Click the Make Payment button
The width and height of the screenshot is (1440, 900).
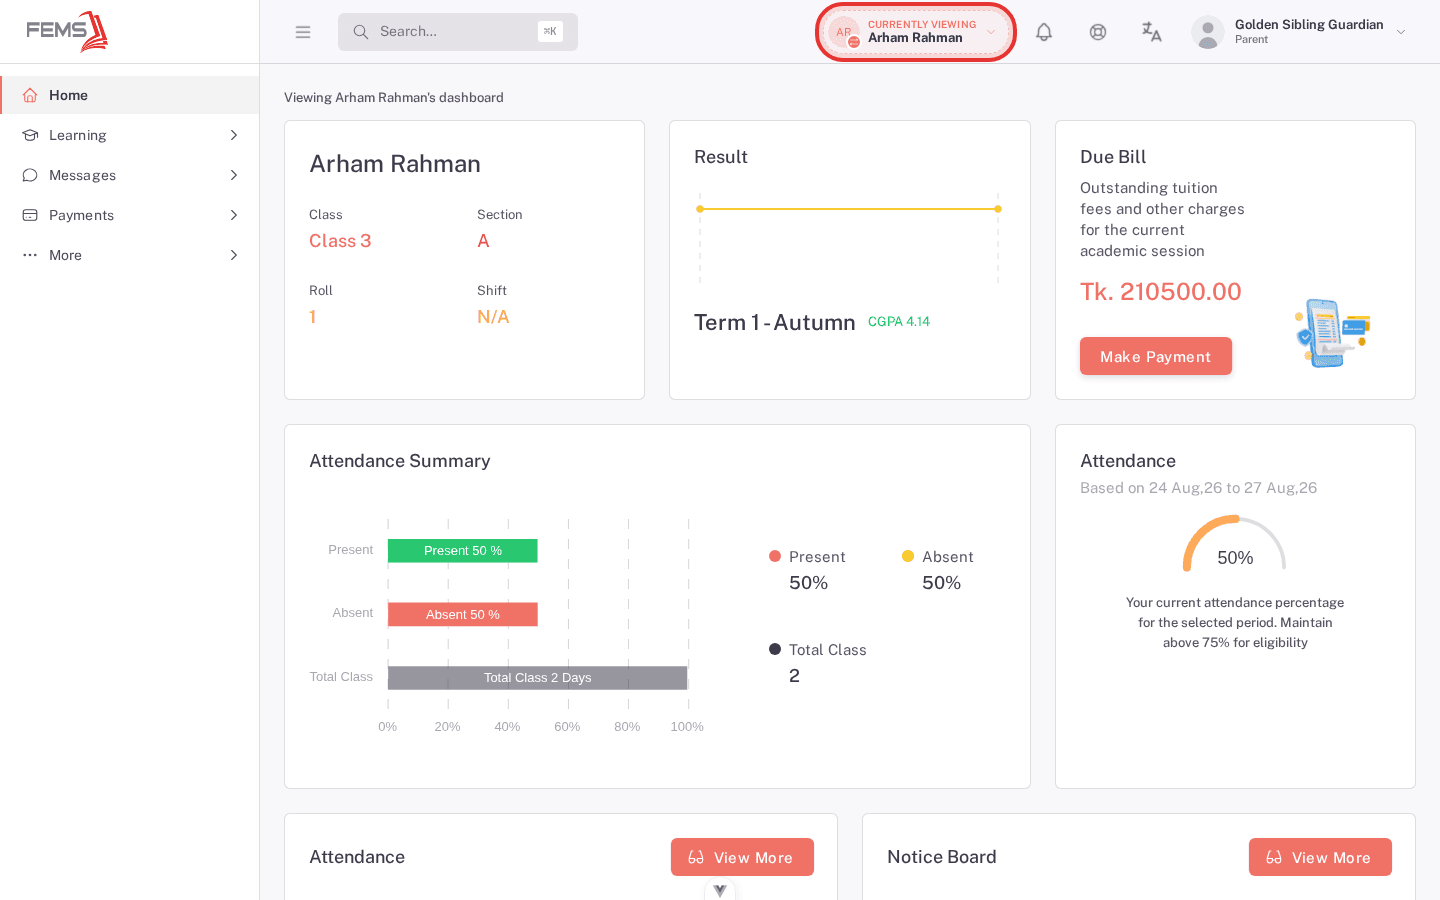[x=1156, y=356]
